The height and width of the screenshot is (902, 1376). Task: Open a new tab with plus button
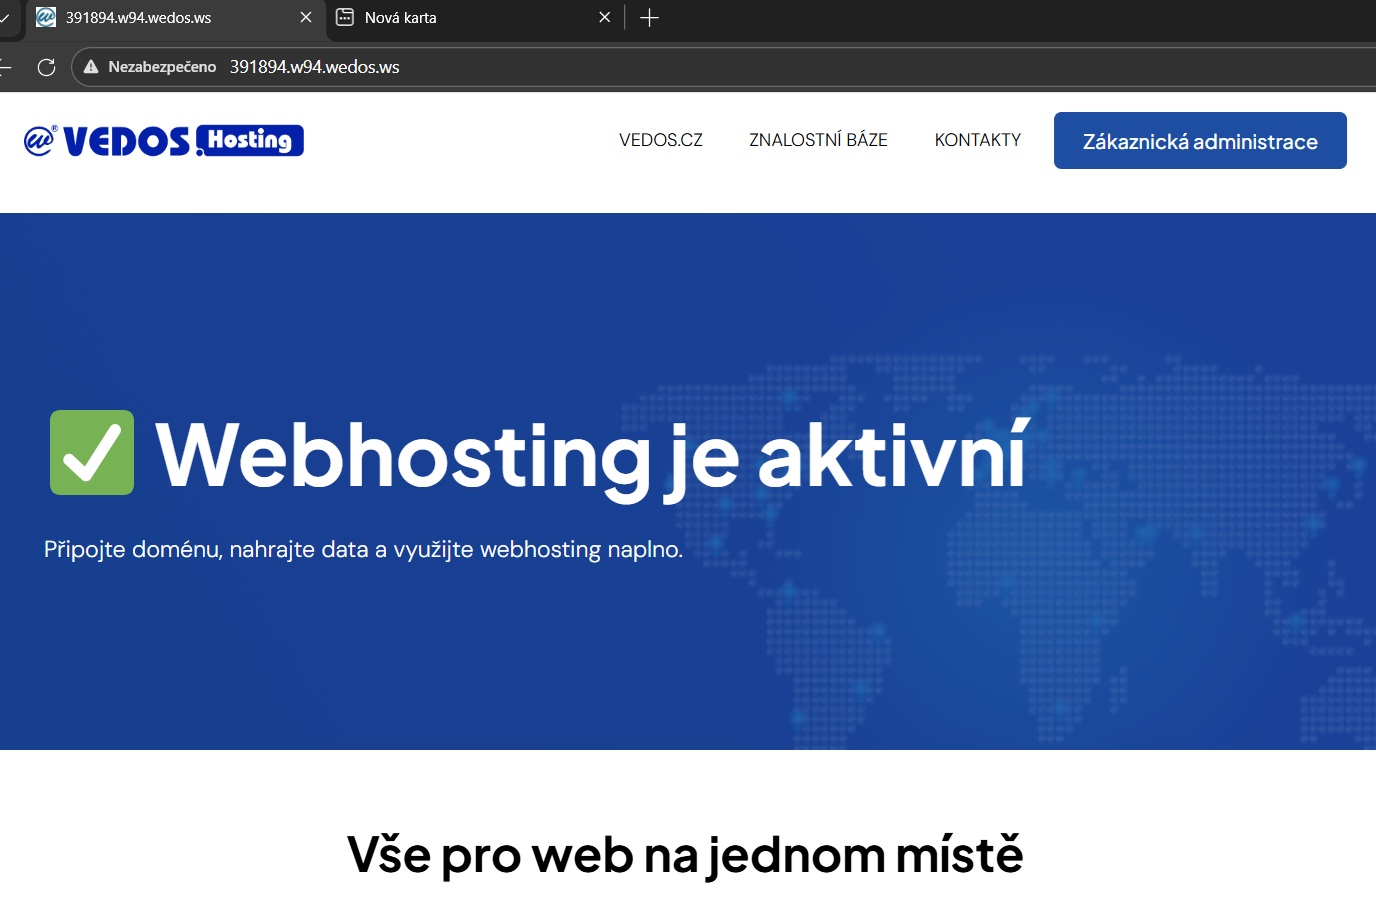click(649, 17)
